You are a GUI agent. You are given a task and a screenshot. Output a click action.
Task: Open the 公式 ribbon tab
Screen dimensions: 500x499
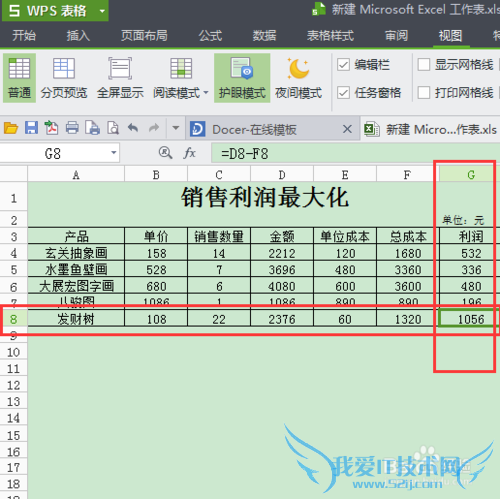point(210,35)
